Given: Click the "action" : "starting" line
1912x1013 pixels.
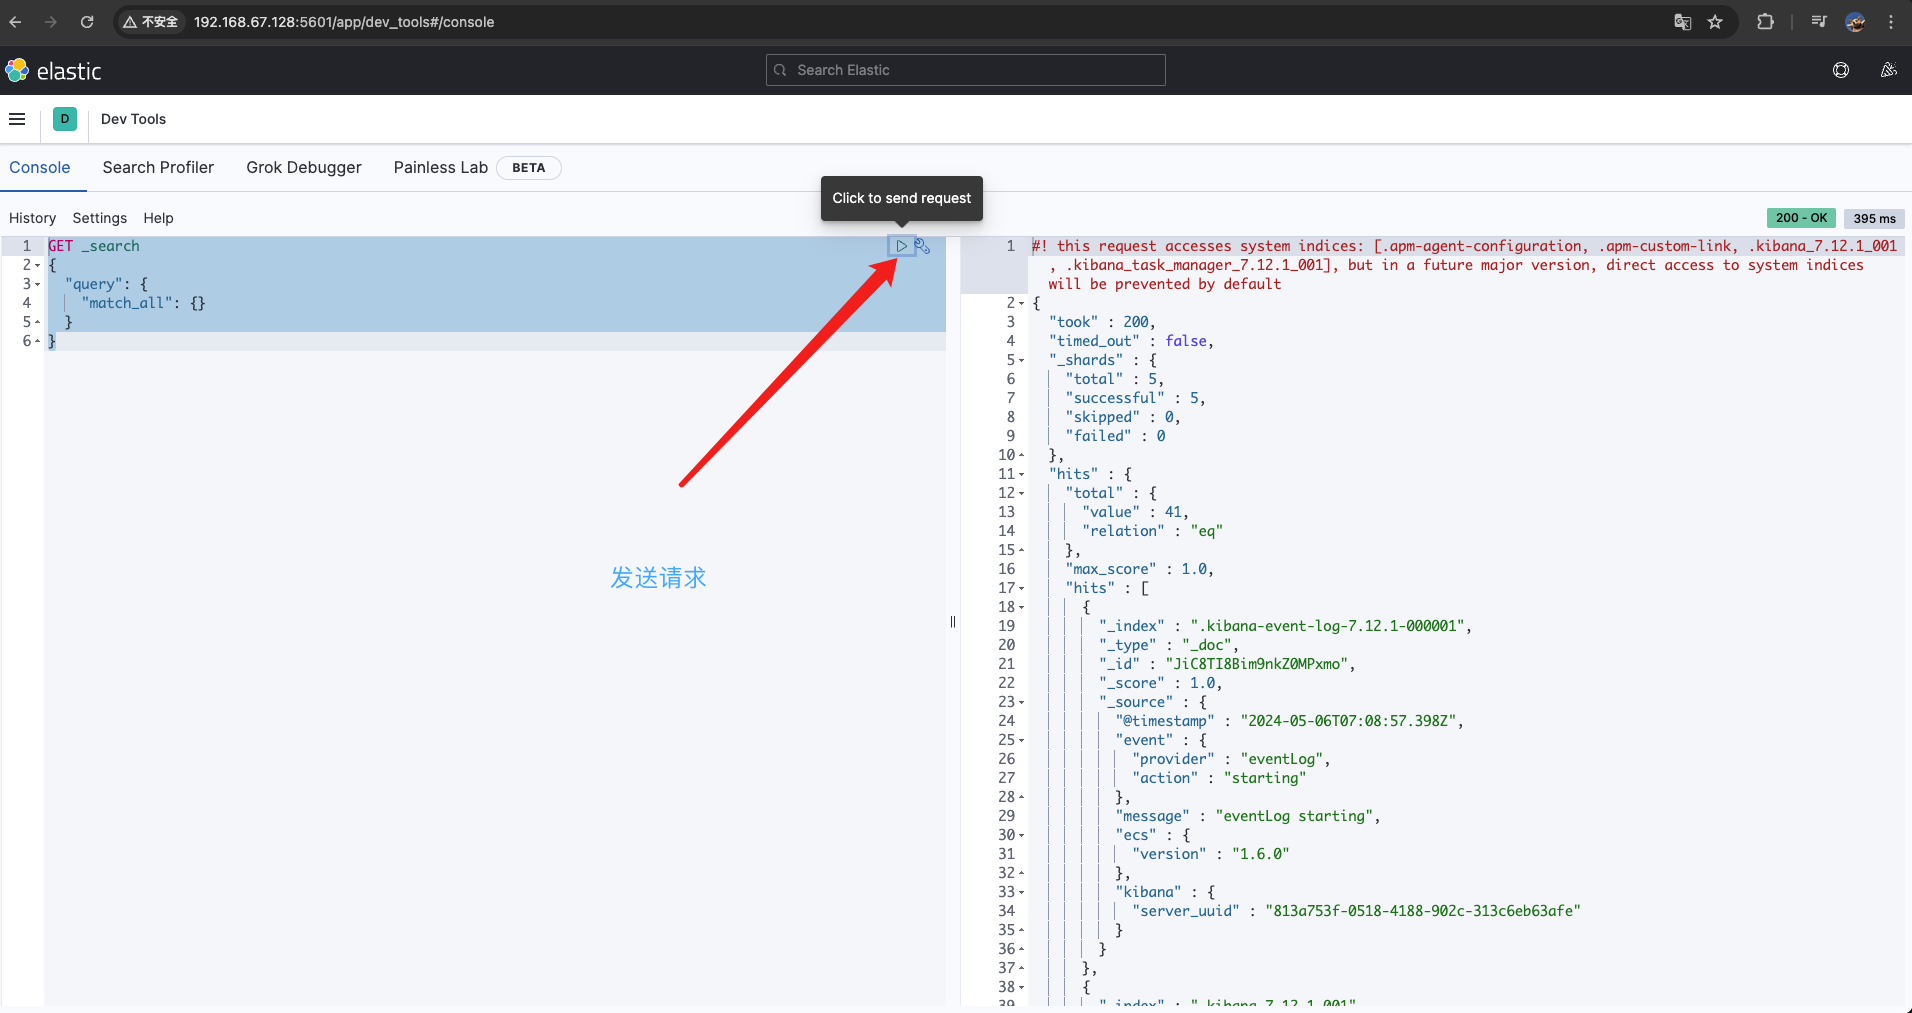Looking at the screenshot, I should [x=1219, y=778].
